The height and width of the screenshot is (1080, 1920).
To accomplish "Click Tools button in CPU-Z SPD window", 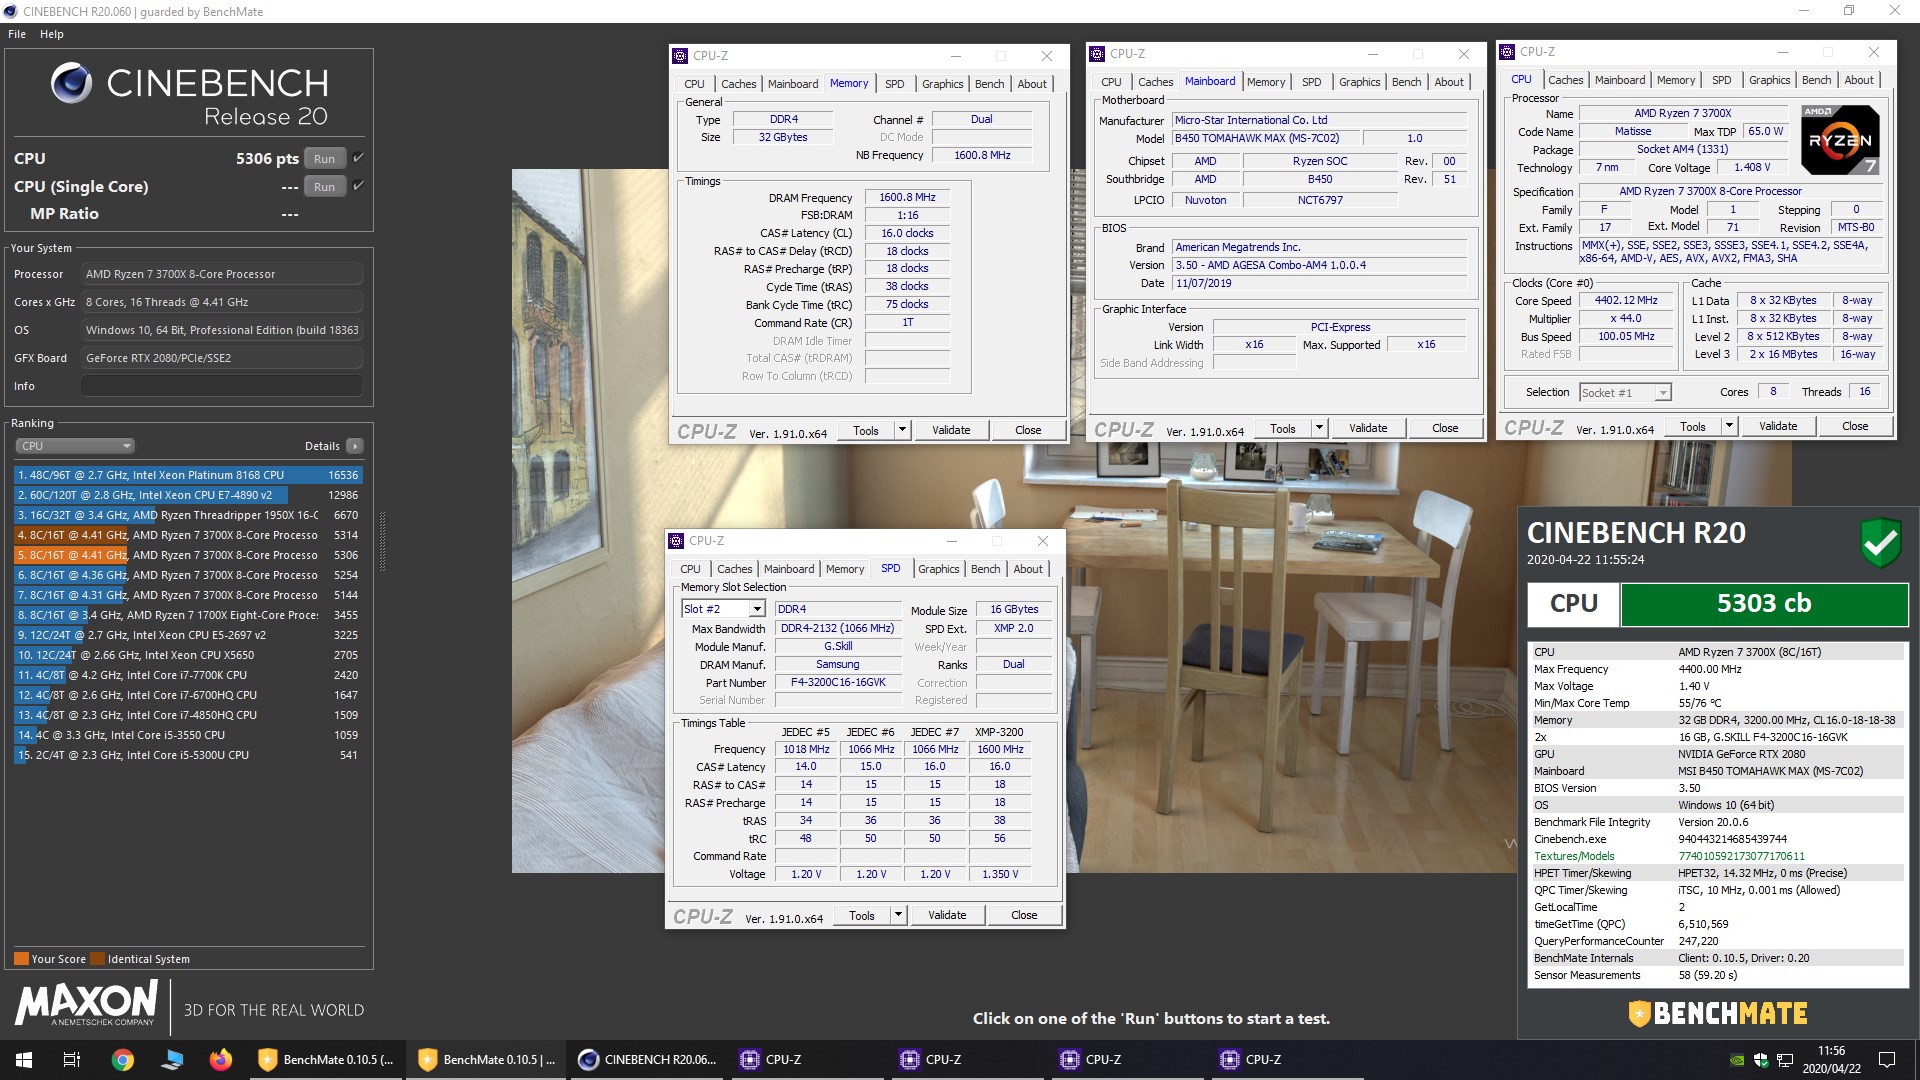I will tap(862, 915).
